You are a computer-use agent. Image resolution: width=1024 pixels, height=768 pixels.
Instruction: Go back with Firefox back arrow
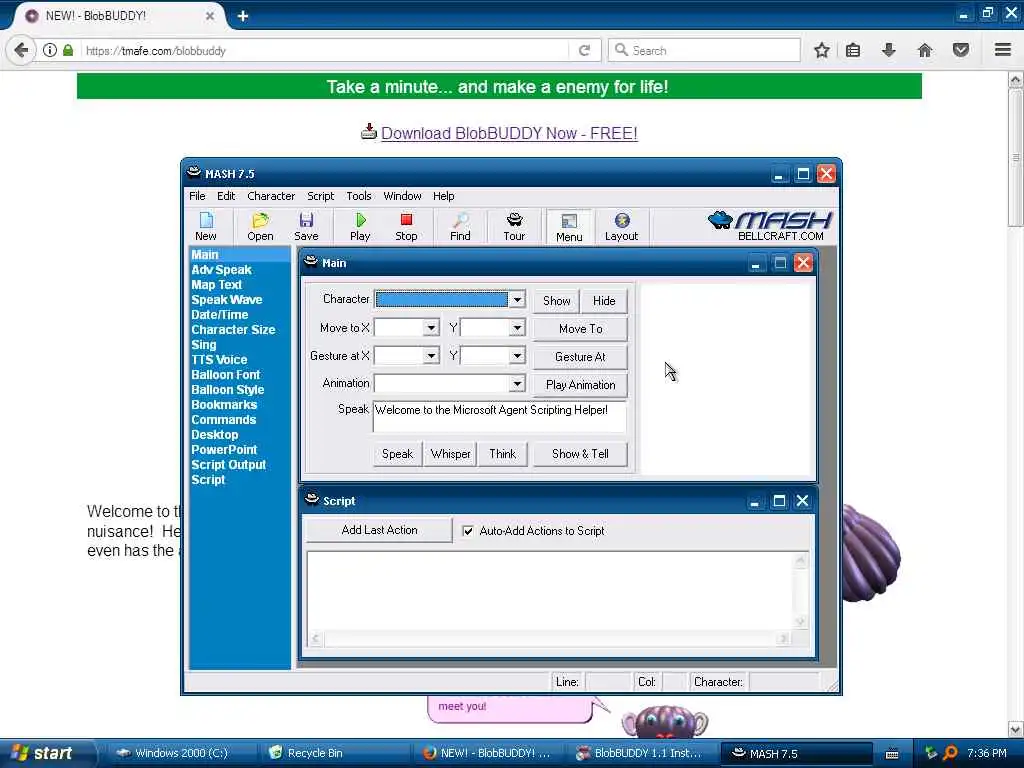coord(21,50)
